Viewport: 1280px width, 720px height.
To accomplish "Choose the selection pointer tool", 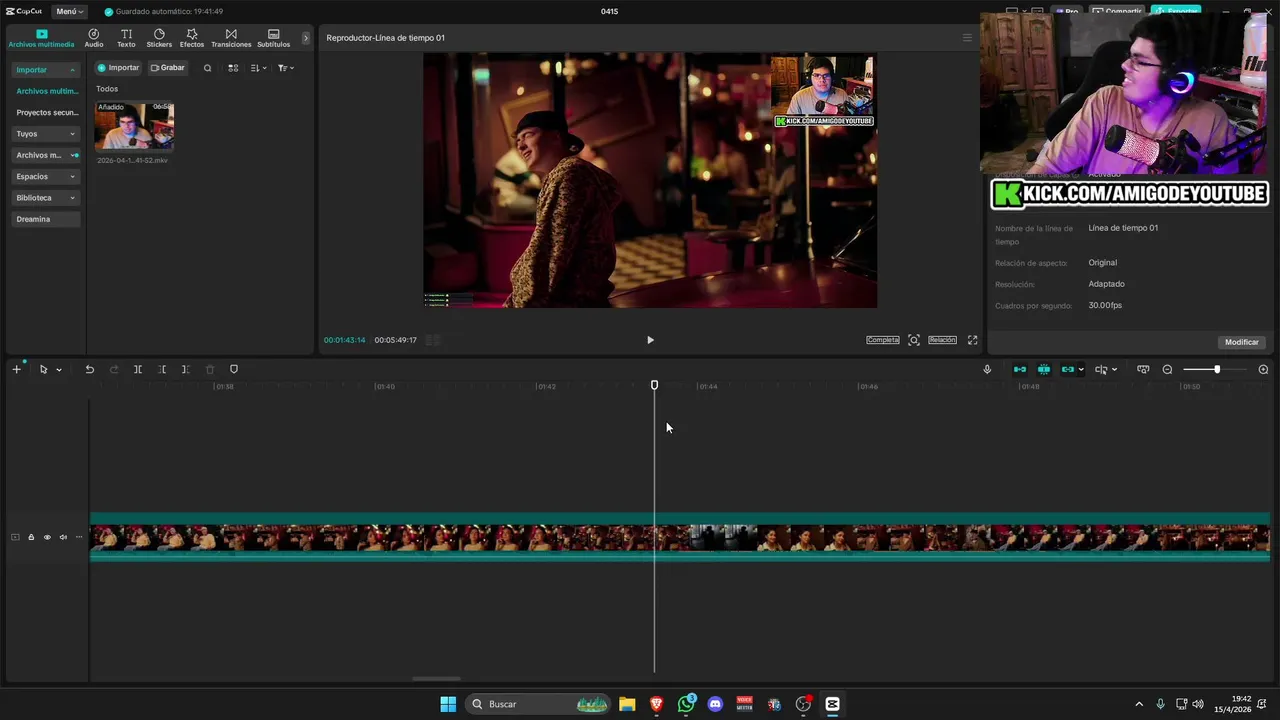I will pyautogui.click(x=43, y=369).
